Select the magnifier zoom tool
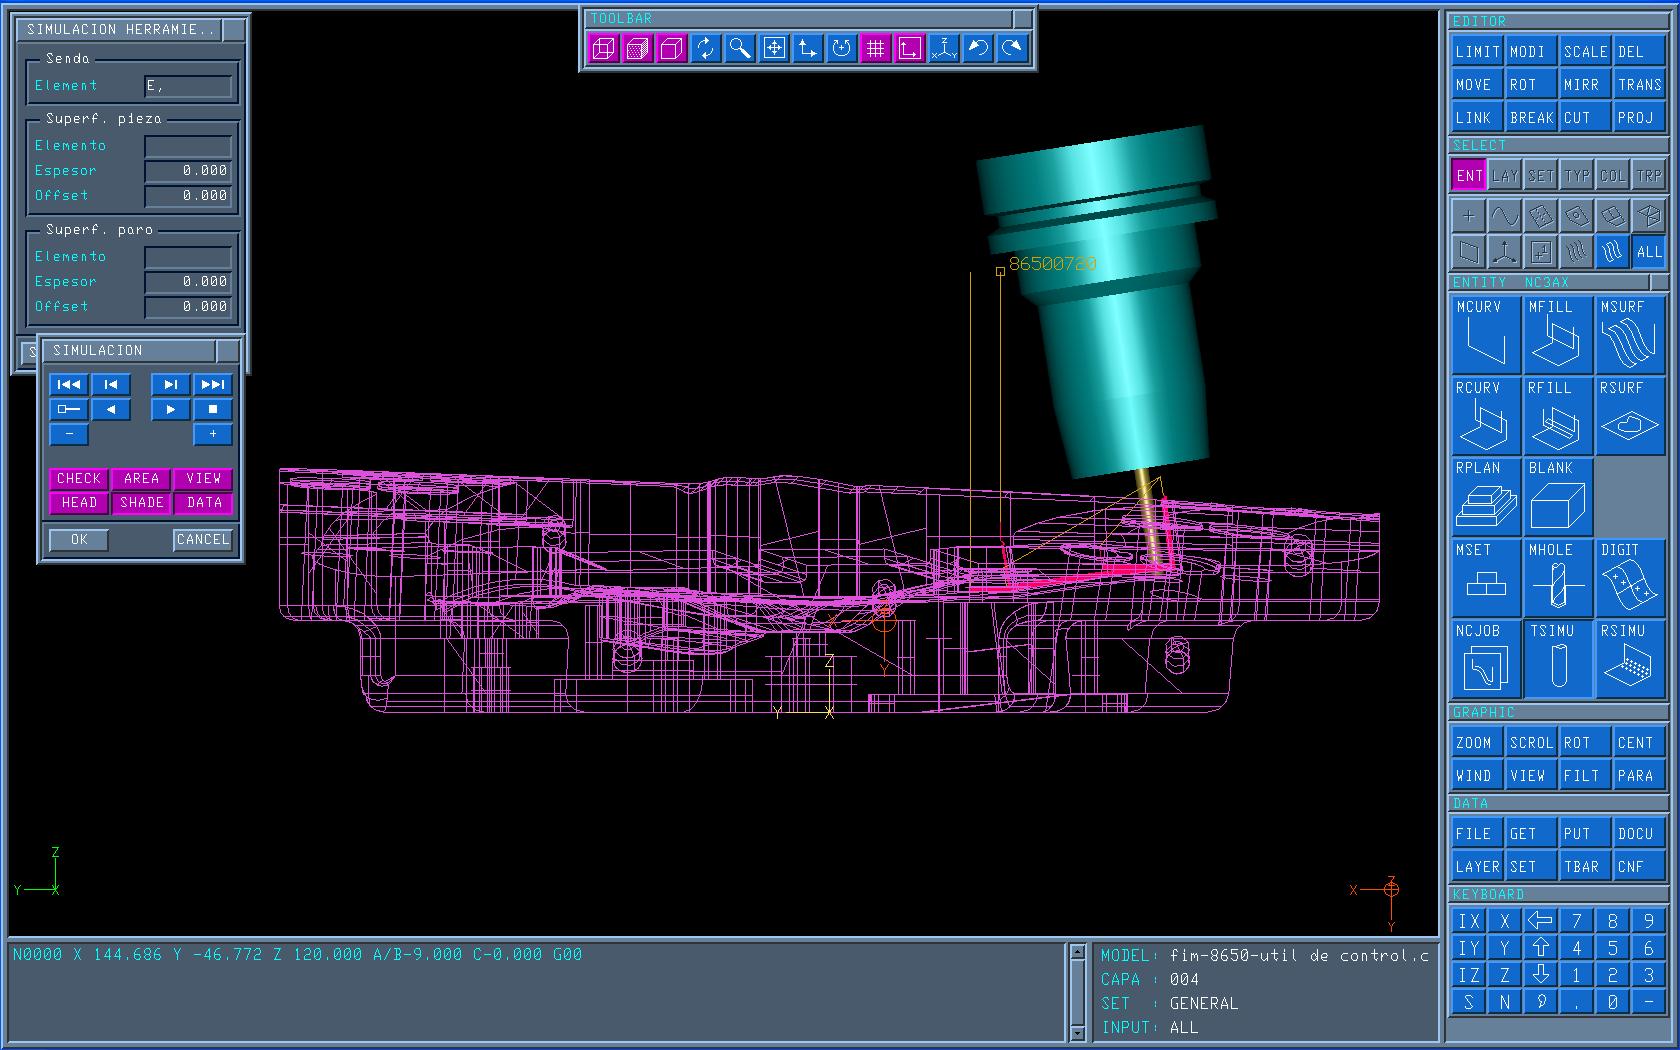The width and height of the screenshot is (1680, 1050). pyautogui.click(x=740, y=48)
